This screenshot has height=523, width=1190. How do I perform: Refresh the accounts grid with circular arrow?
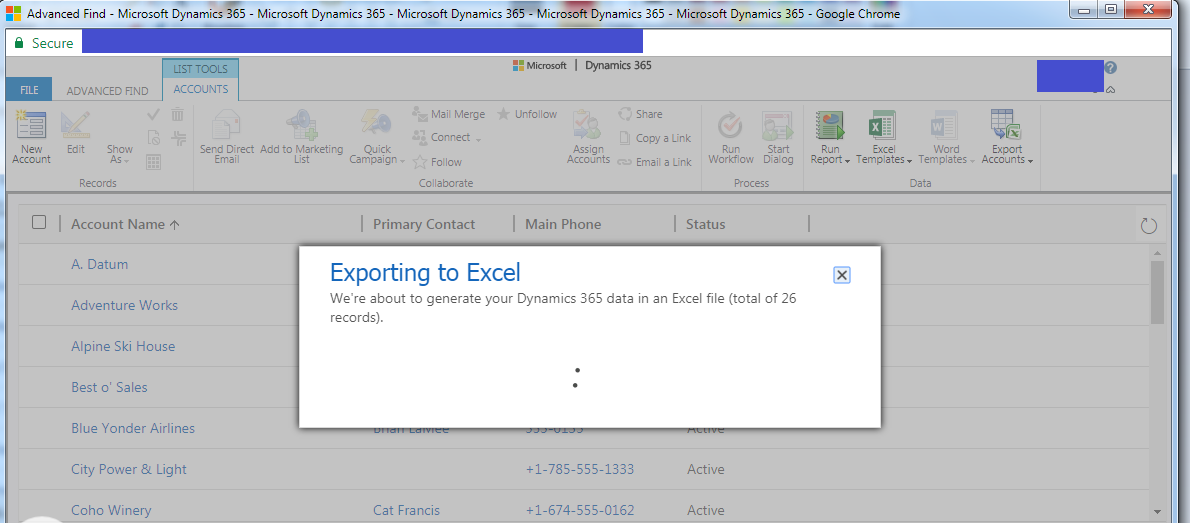pyautogui.click(x=1149, y=225)
